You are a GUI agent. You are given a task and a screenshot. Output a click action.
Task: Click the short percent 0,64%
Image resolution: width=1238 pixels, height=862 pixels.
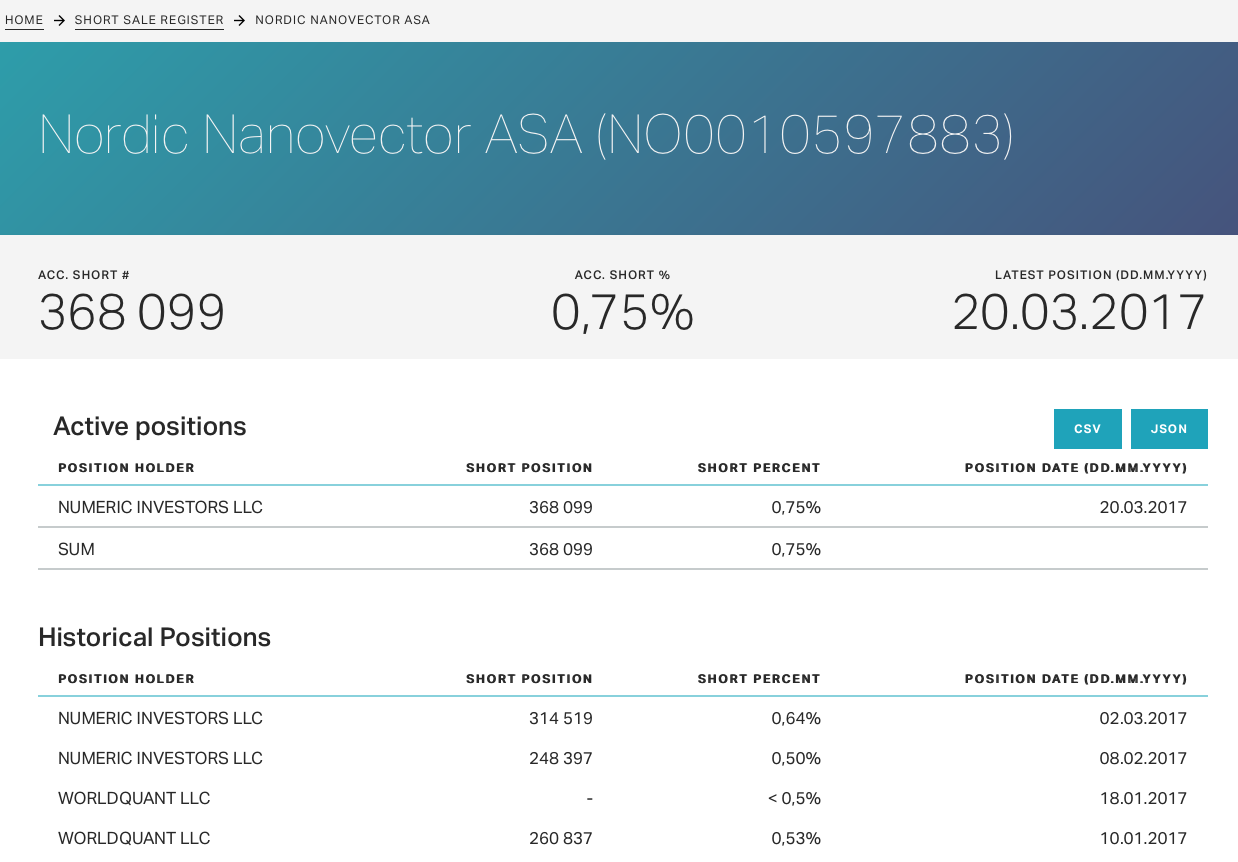tap(796, 718)
